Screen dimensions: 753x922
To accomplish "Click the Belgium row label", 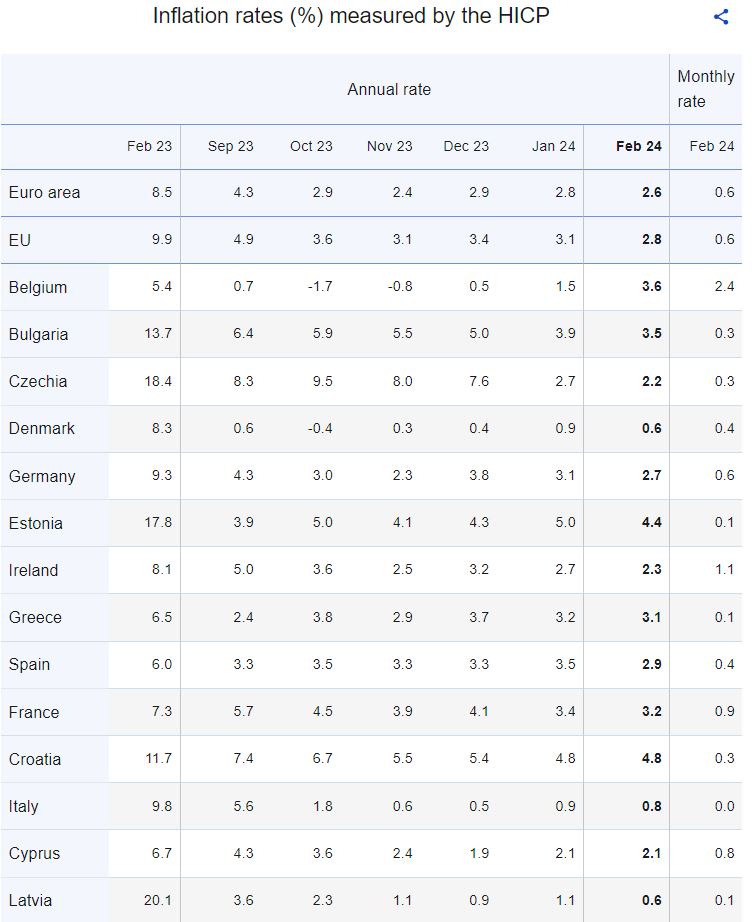I will (x=38, y=287).
